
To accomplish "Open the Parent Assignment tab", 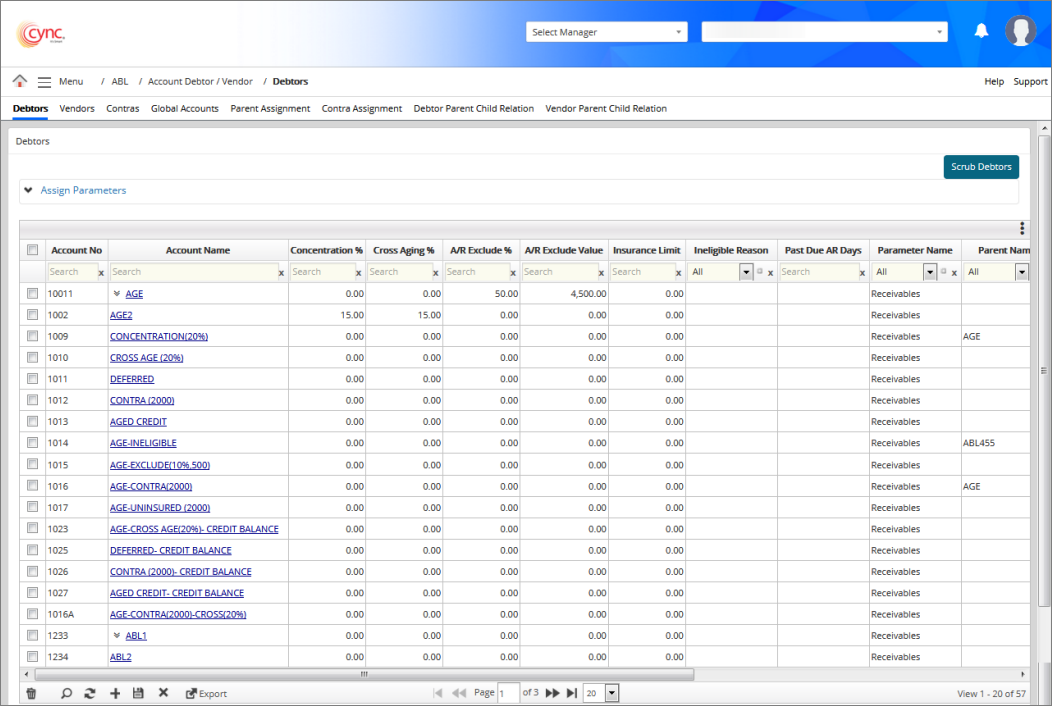I will coord(270,108).
